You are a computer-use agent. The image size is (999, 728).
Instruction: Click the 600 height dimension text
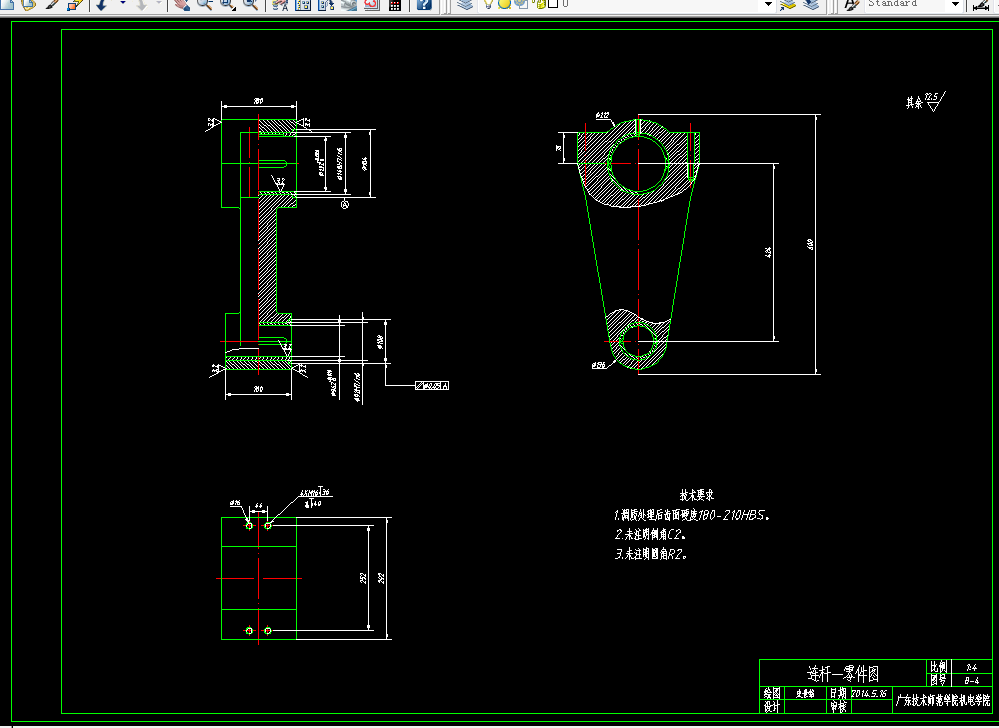pyautogui.click(x=810, y=244)
